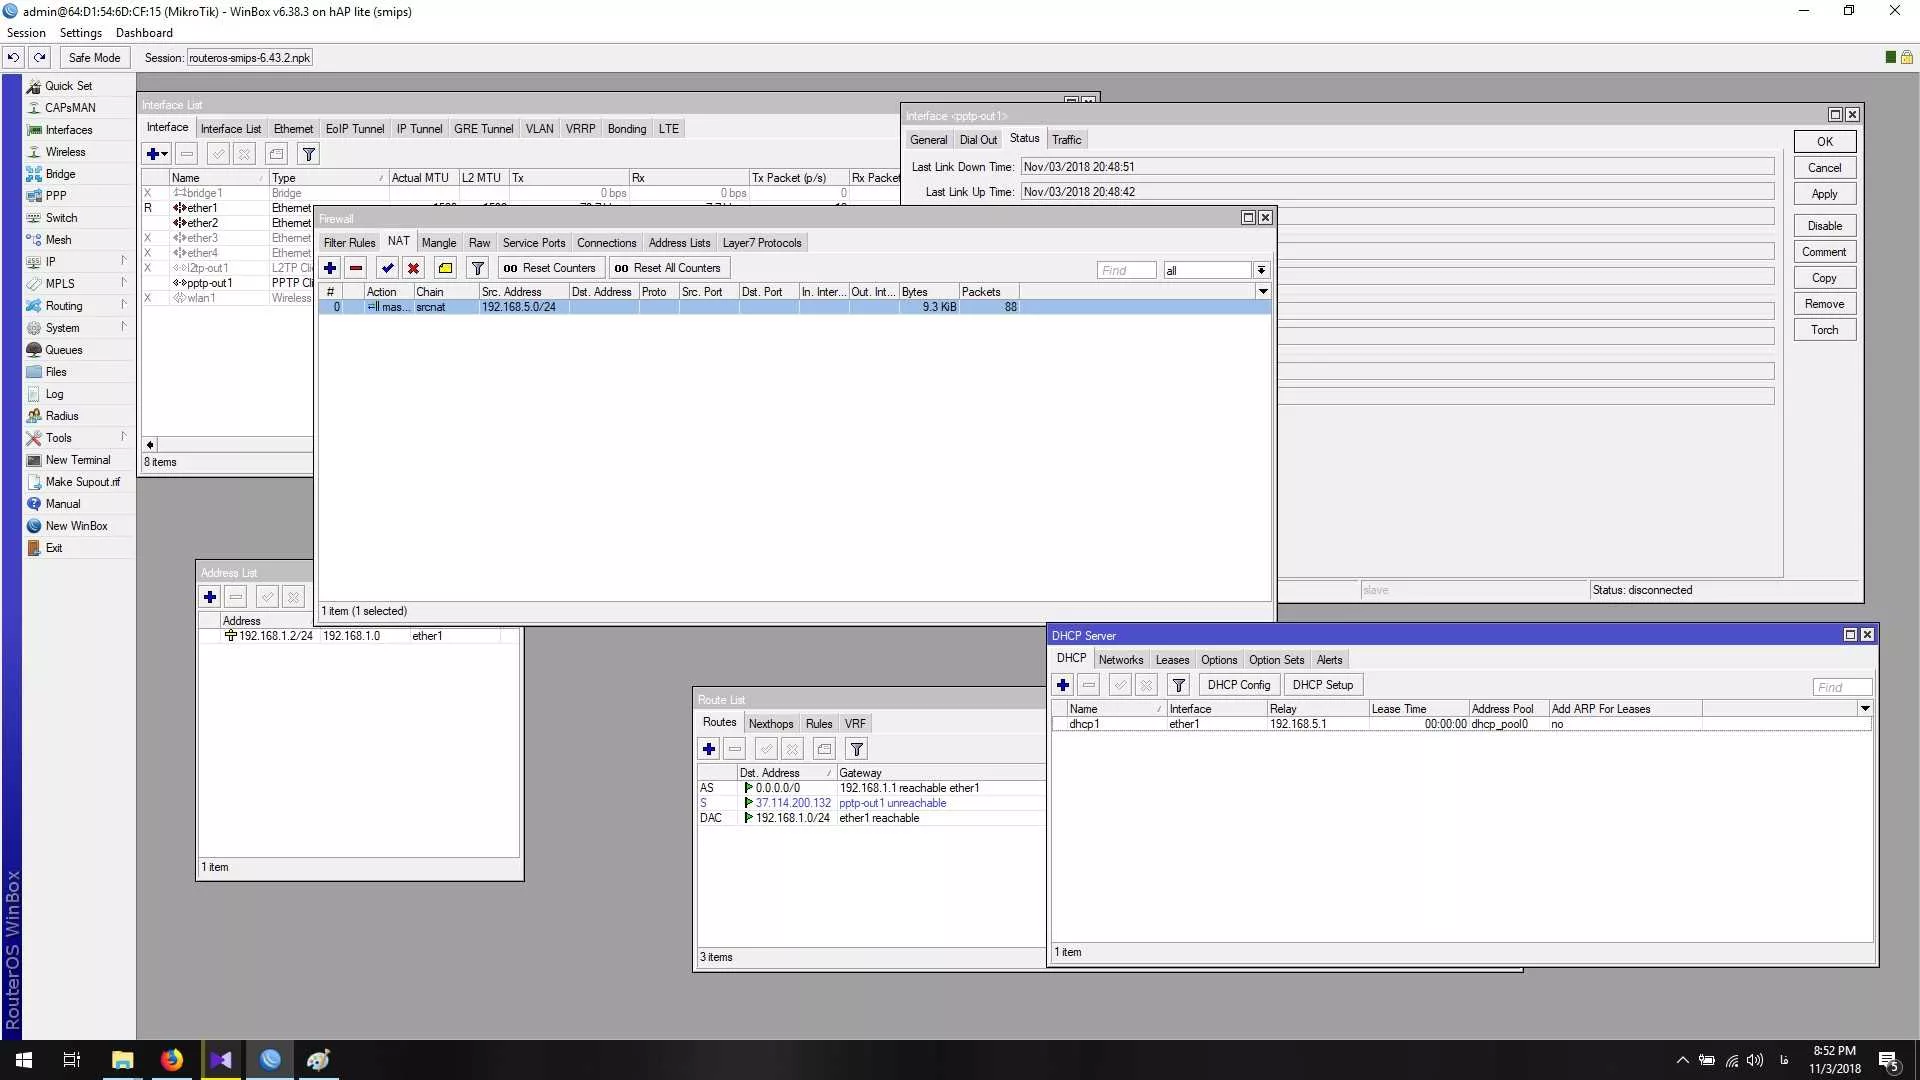The width and height of the screenshot is (1920, 1080).
Task: Open the DHCP Server table column dropdown arrow
Action: 1865,709
